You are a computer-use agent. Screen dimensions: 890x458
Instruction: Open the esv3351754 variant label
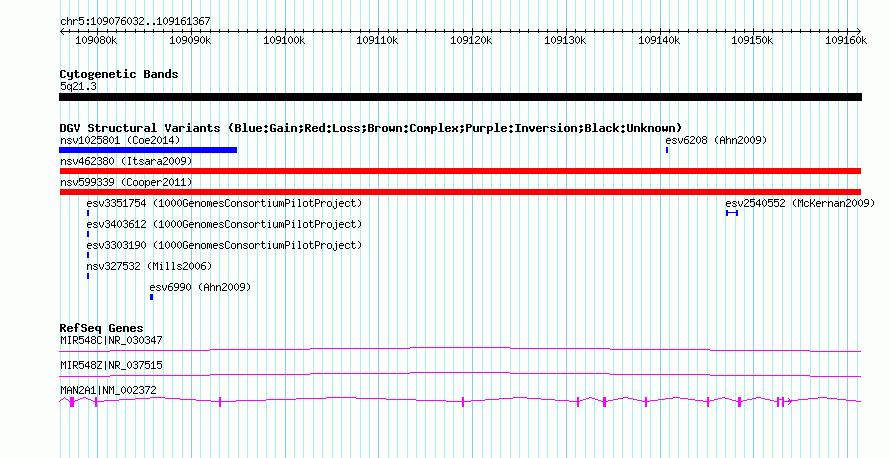[x=224, y=203]
